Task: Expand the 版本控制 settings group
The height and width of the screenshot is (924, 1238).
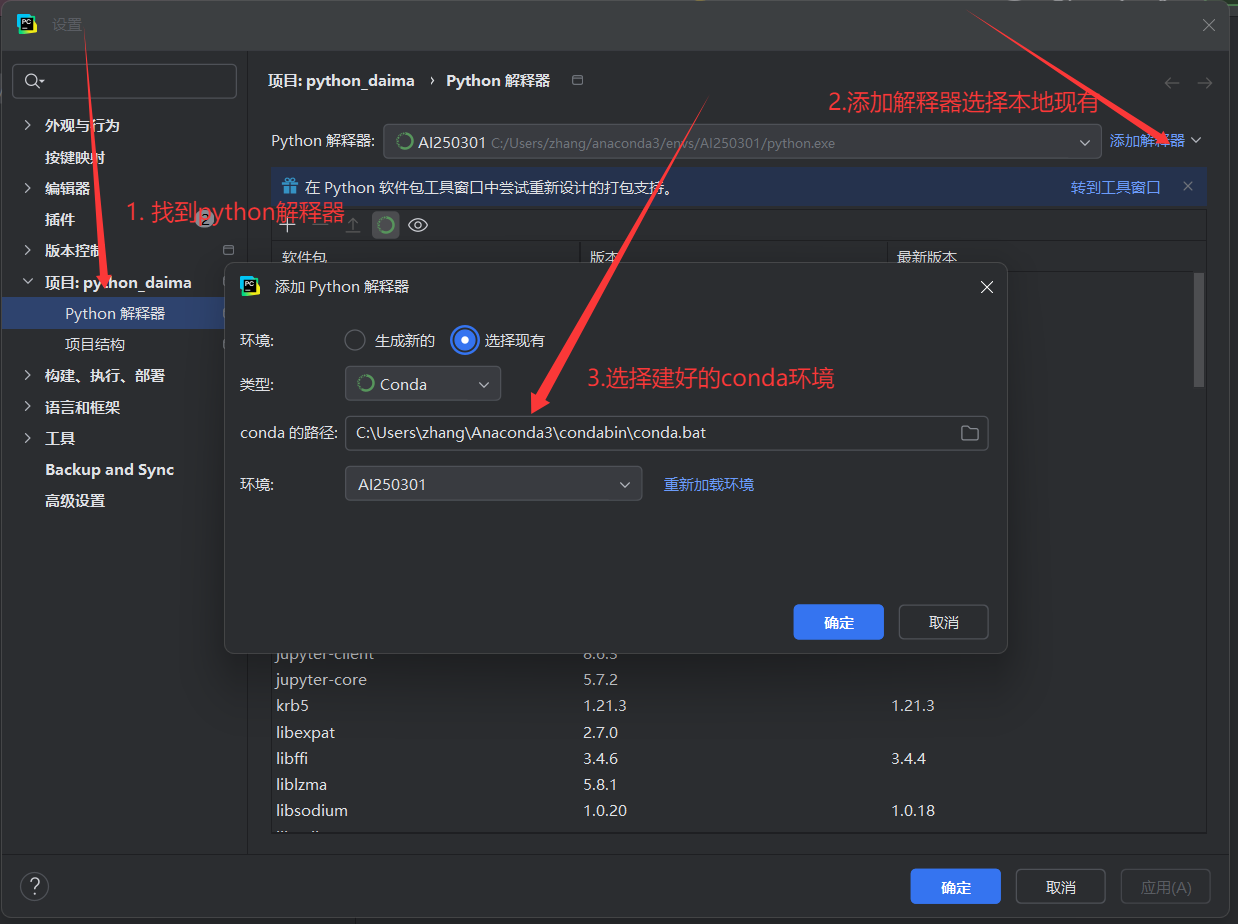Action: point(27,251)
